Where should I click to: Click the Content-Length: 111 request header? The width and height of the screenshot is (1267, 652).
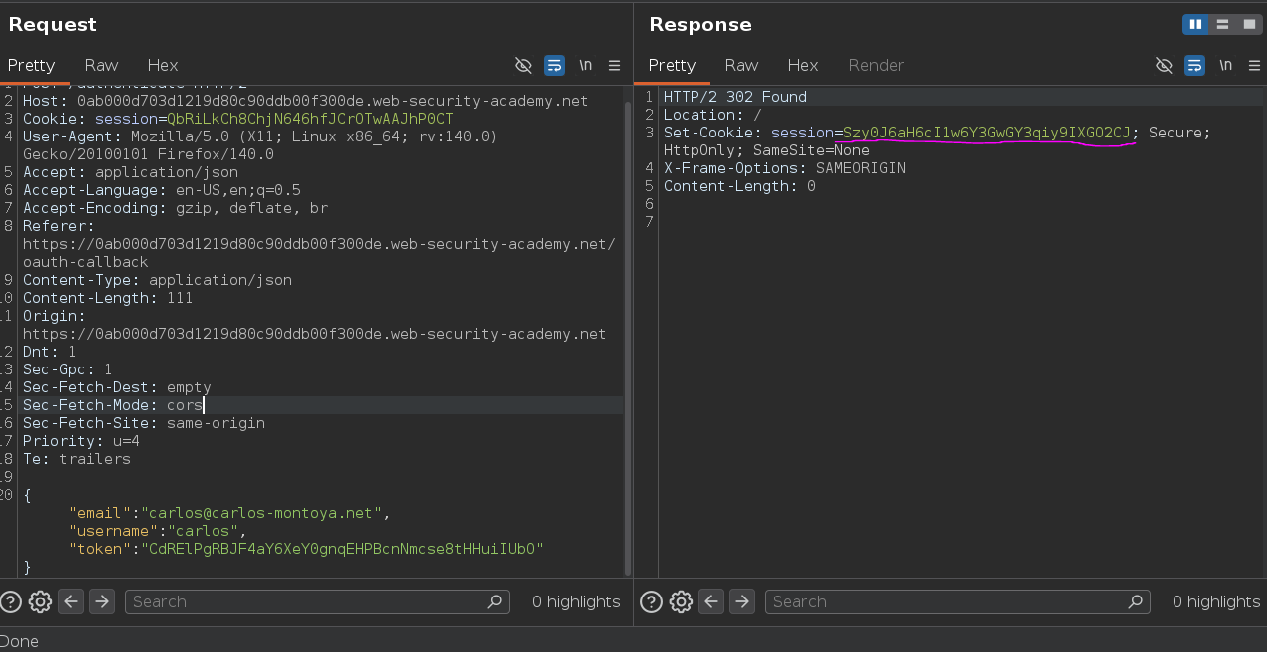(x=108, y=298)
